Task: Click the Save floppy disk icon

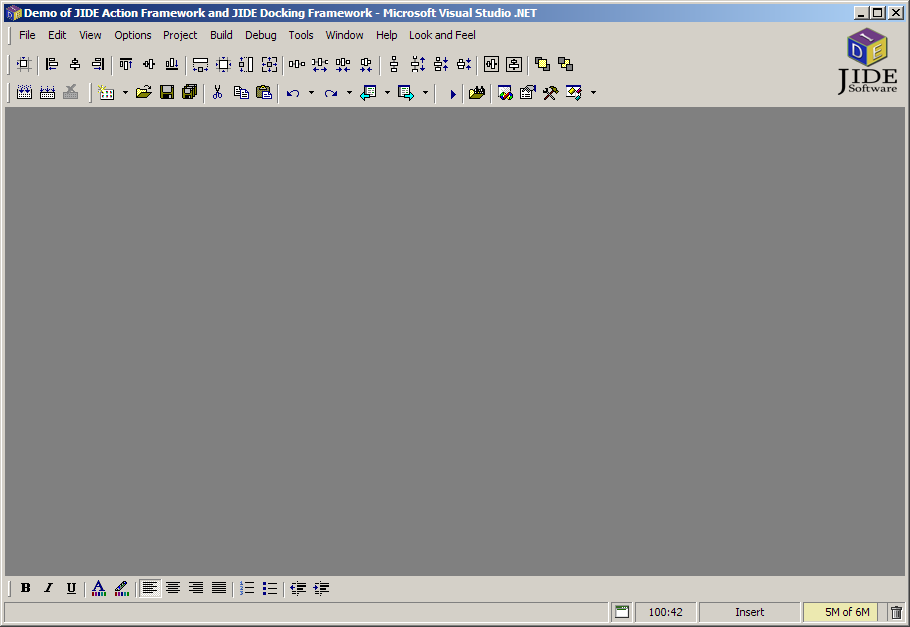Action: click(167, 92)
